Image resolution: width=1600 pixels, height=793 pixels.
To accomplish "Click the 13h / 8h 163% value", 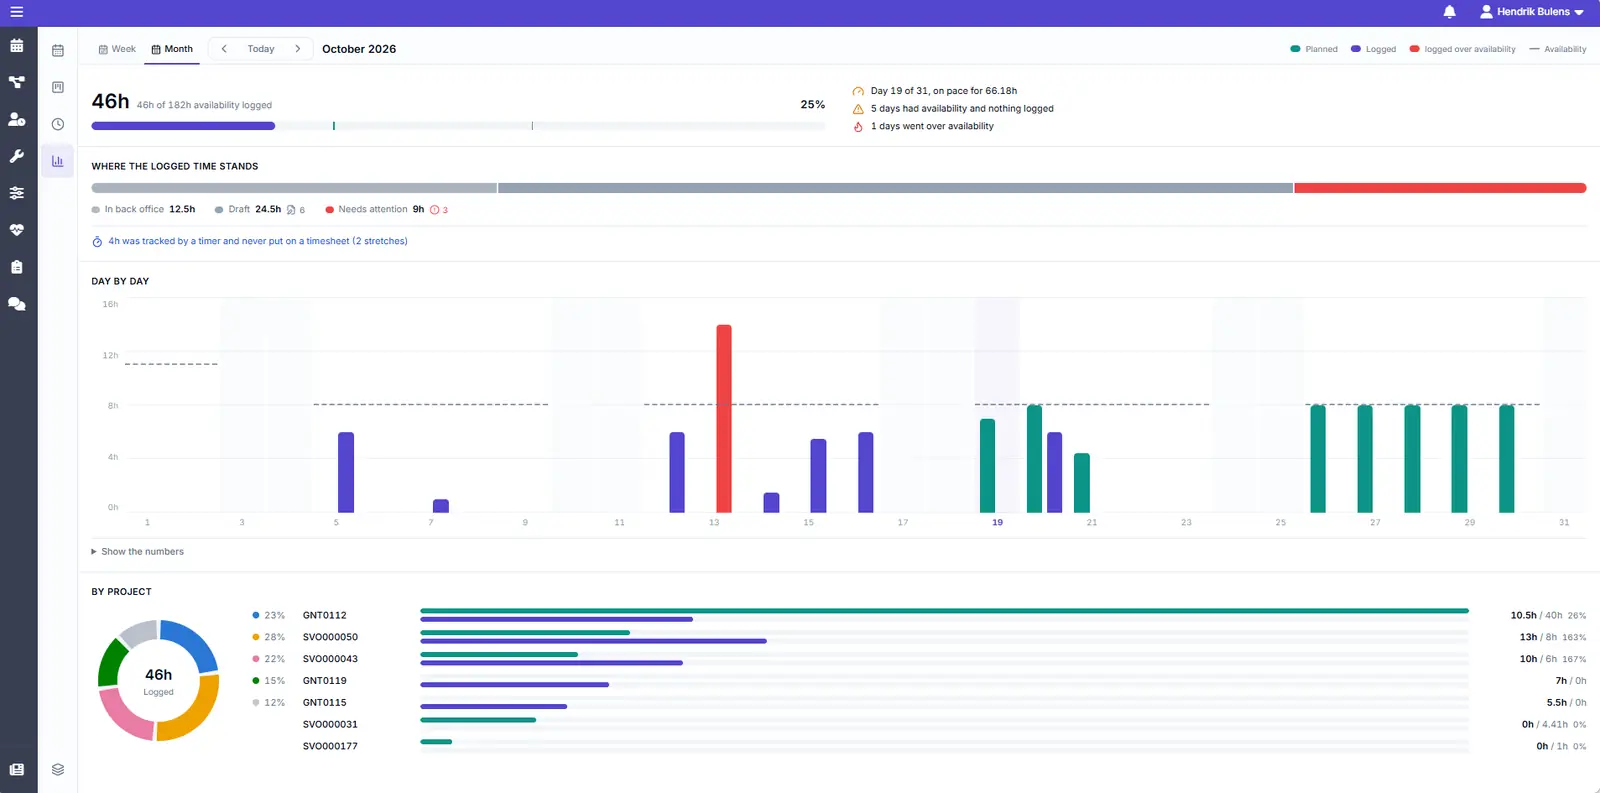I will point(1552,638).
